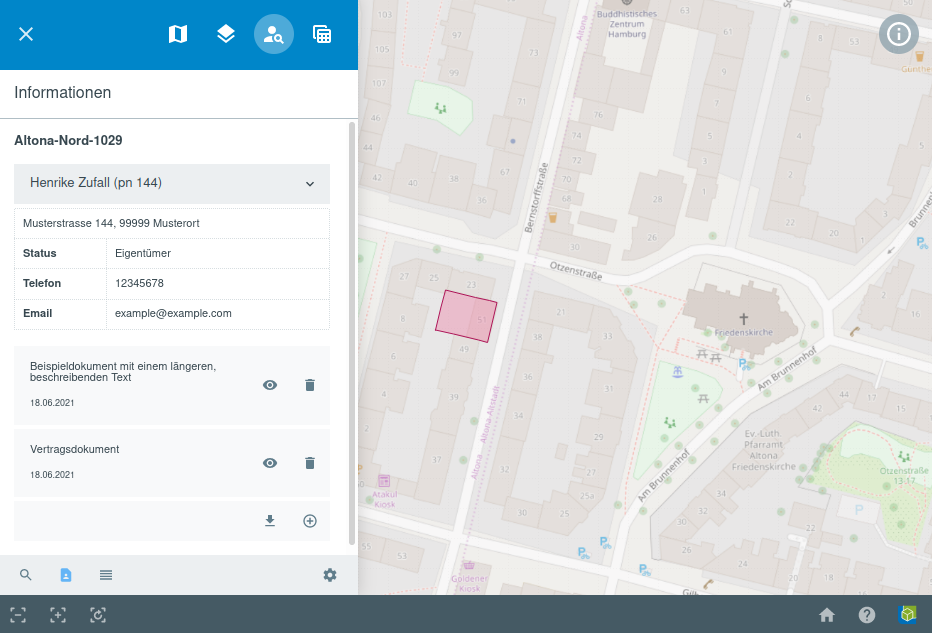Click the home button in bottom bar

[x=827, y=615]
